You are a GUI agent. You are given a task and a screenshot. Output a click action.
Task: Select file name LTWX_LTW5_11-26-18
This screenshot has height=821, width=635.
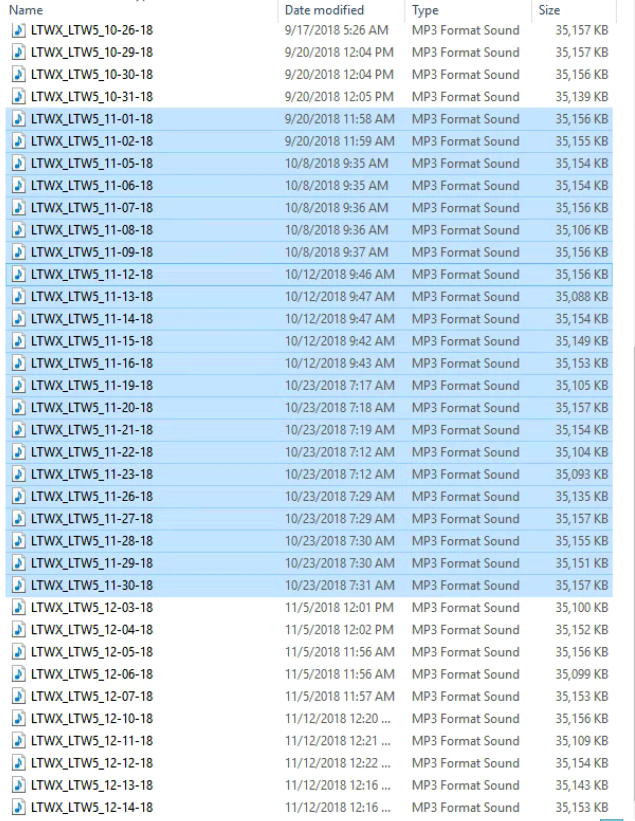tap(92, 497)
